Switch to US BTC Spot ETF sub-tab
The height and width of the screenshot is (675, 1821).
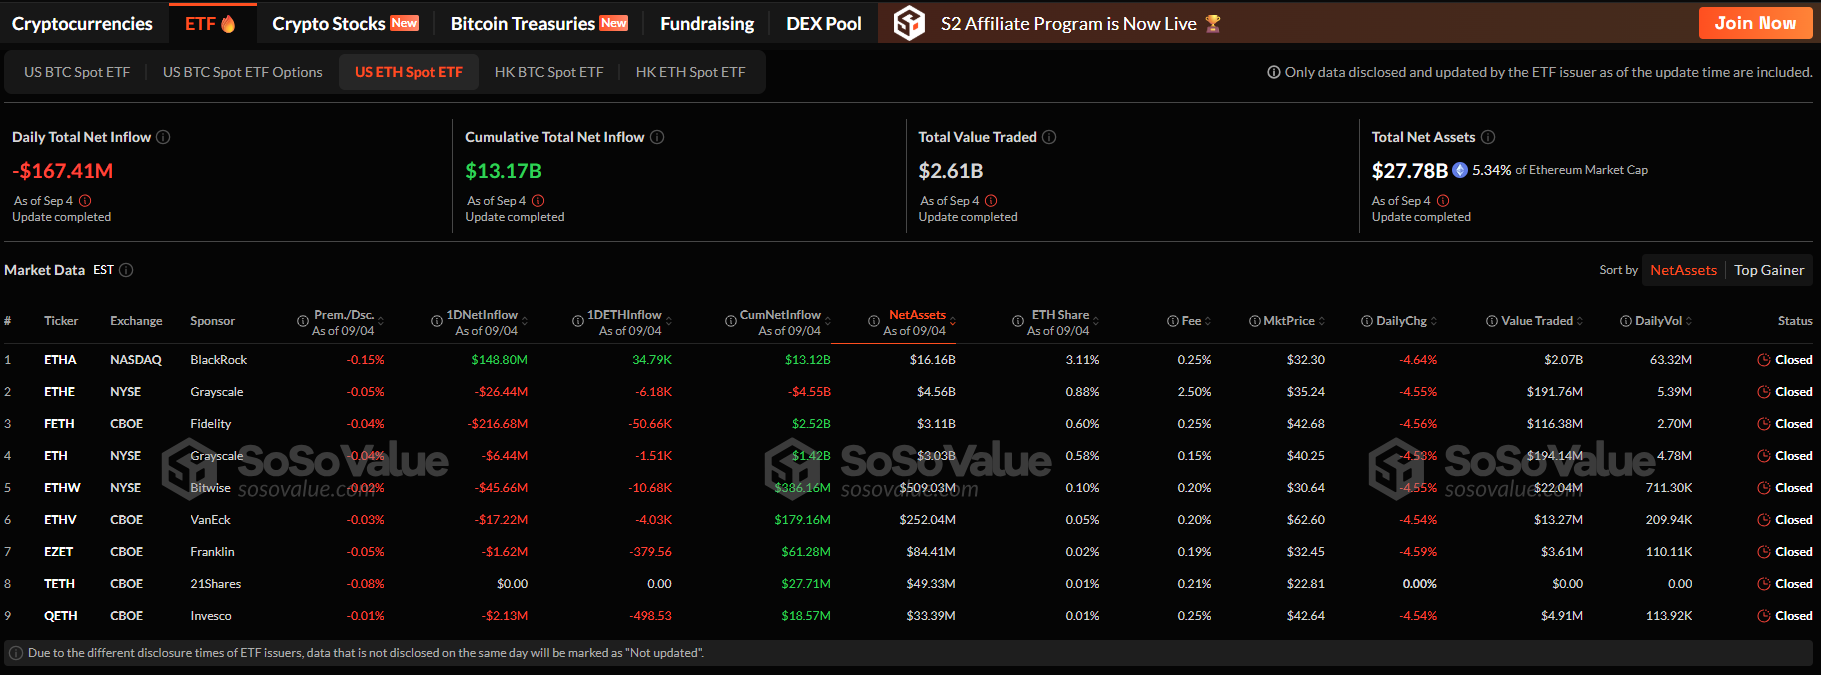[77, 72]
